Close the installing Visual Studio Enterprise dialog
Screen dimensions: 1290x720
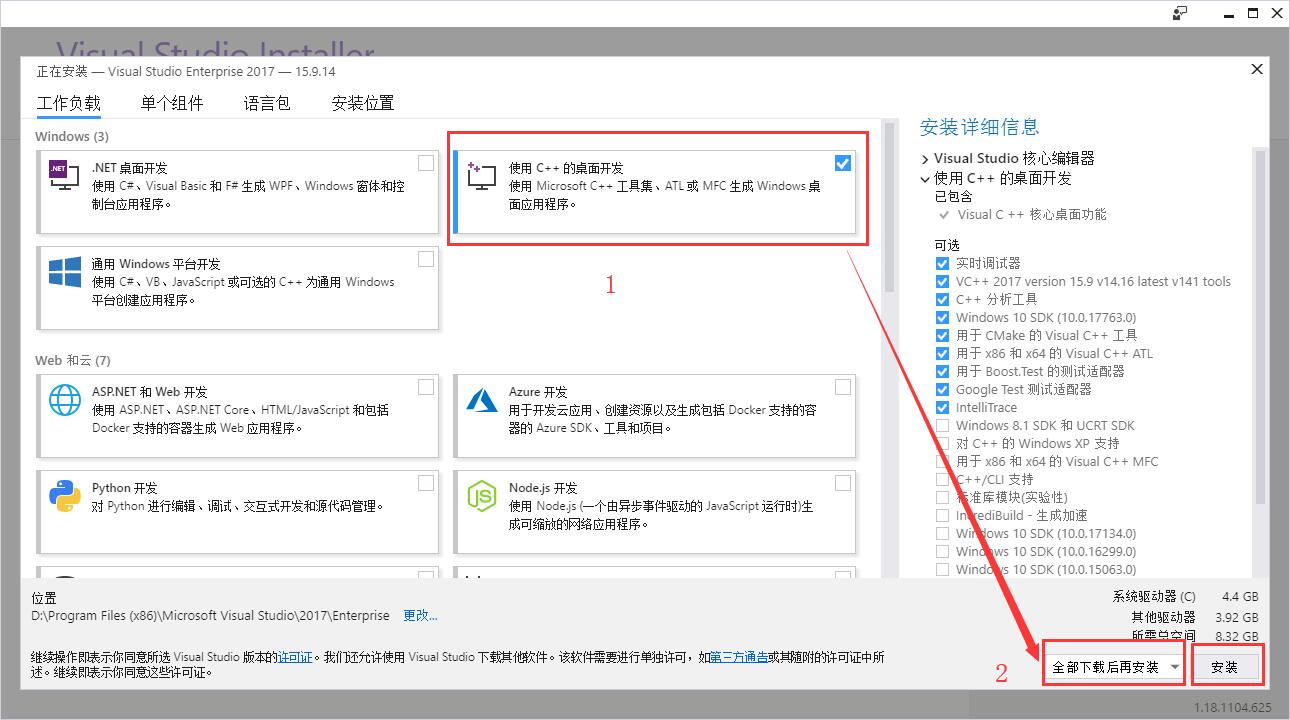[1257, 69]
